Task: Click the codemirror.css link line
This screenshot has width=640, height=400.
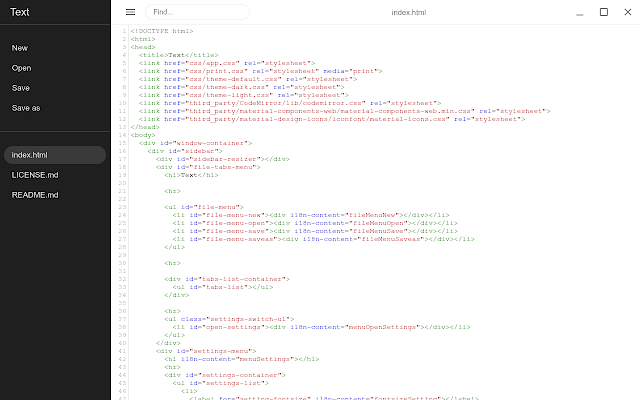Action: [290, 103]
